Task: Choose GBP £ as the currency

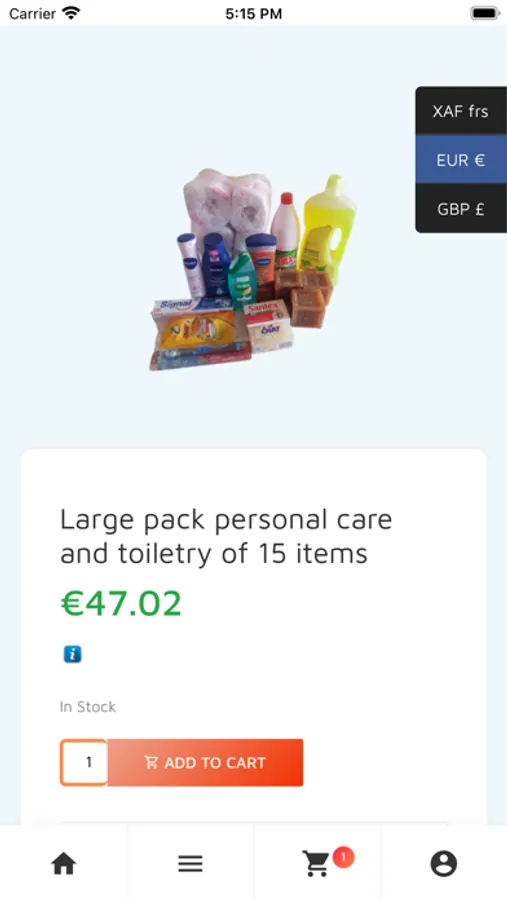Action: pos(461,208)
